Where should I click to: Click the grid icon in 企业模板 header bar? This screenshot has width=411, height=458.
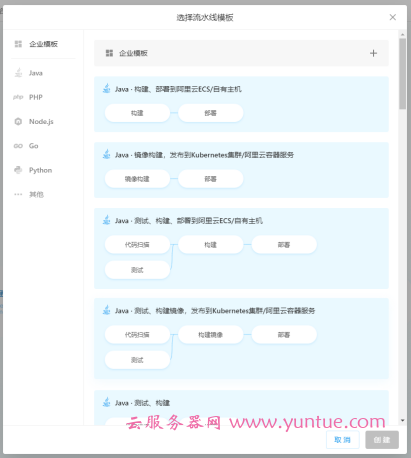[x=109, y=53]
